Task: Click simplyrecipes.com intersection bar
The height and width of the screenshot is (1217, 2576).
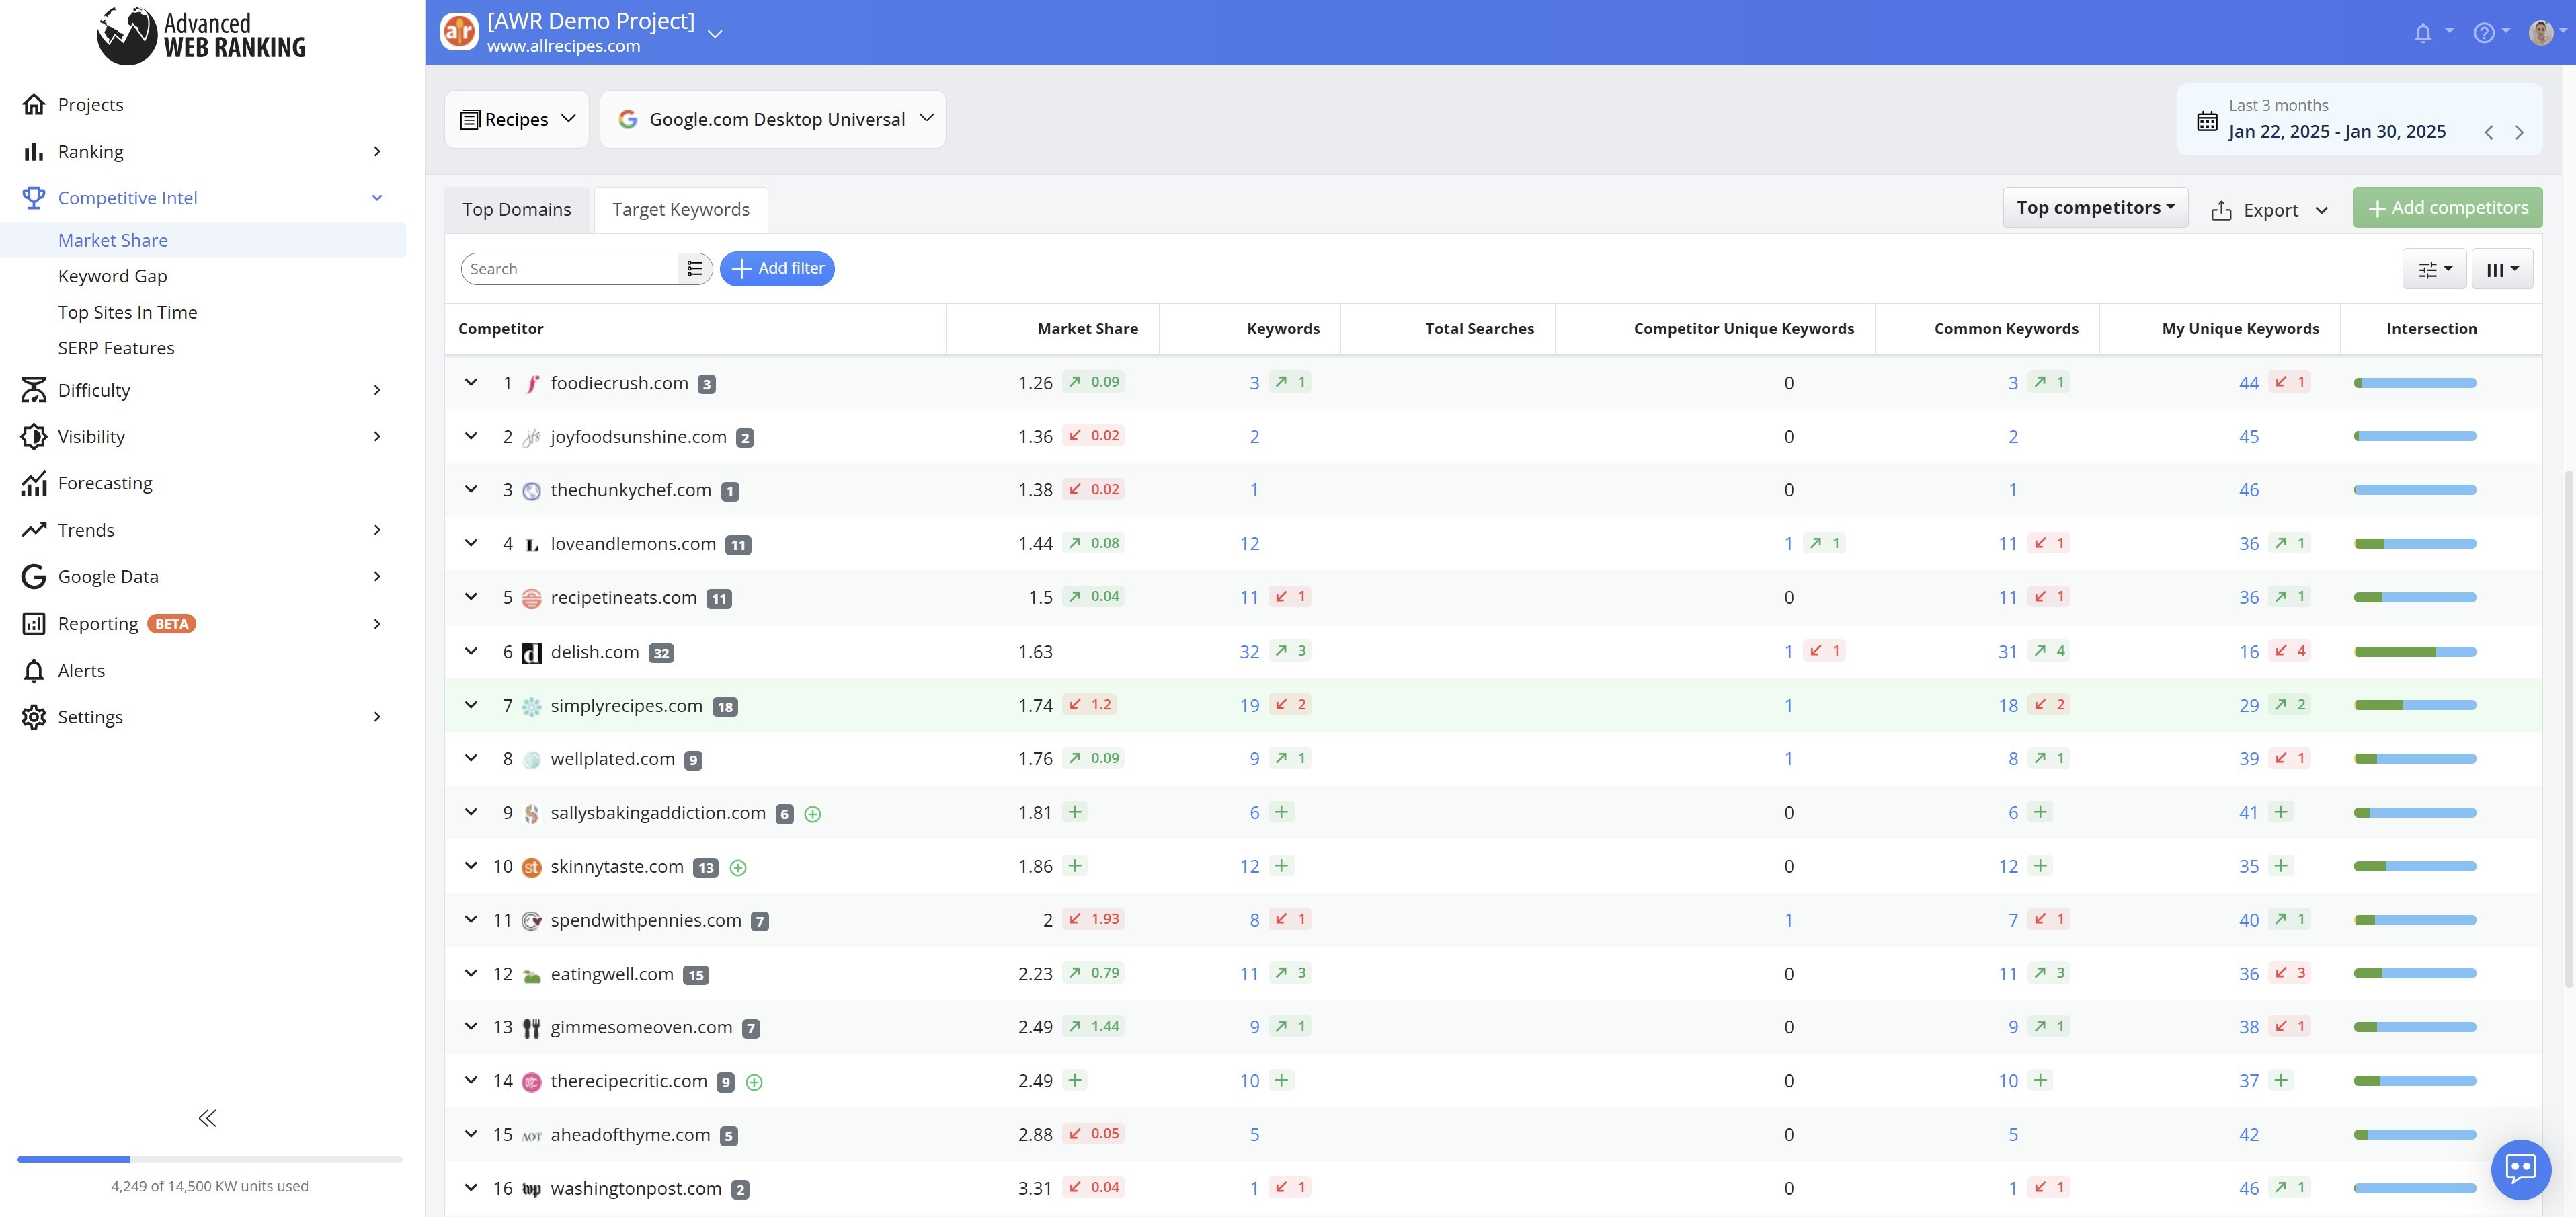Action: pyautogui.click(x=2415, y=705)
